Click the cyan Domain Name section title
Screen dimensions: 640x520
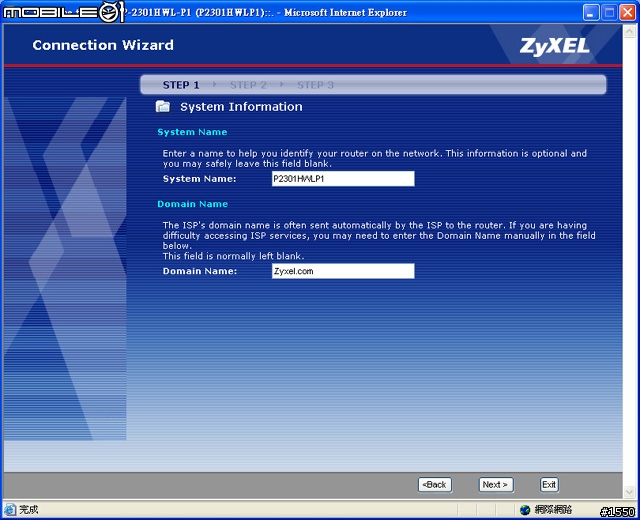point(193,204)
